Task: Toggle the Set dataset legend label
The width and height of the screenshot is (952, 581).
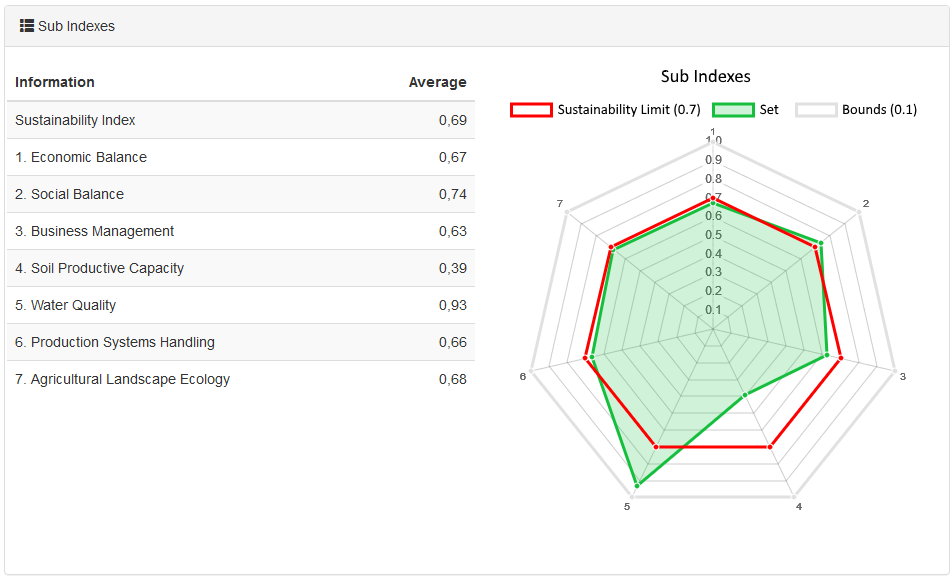Action: pyautogui.click(x=769, y=110)
